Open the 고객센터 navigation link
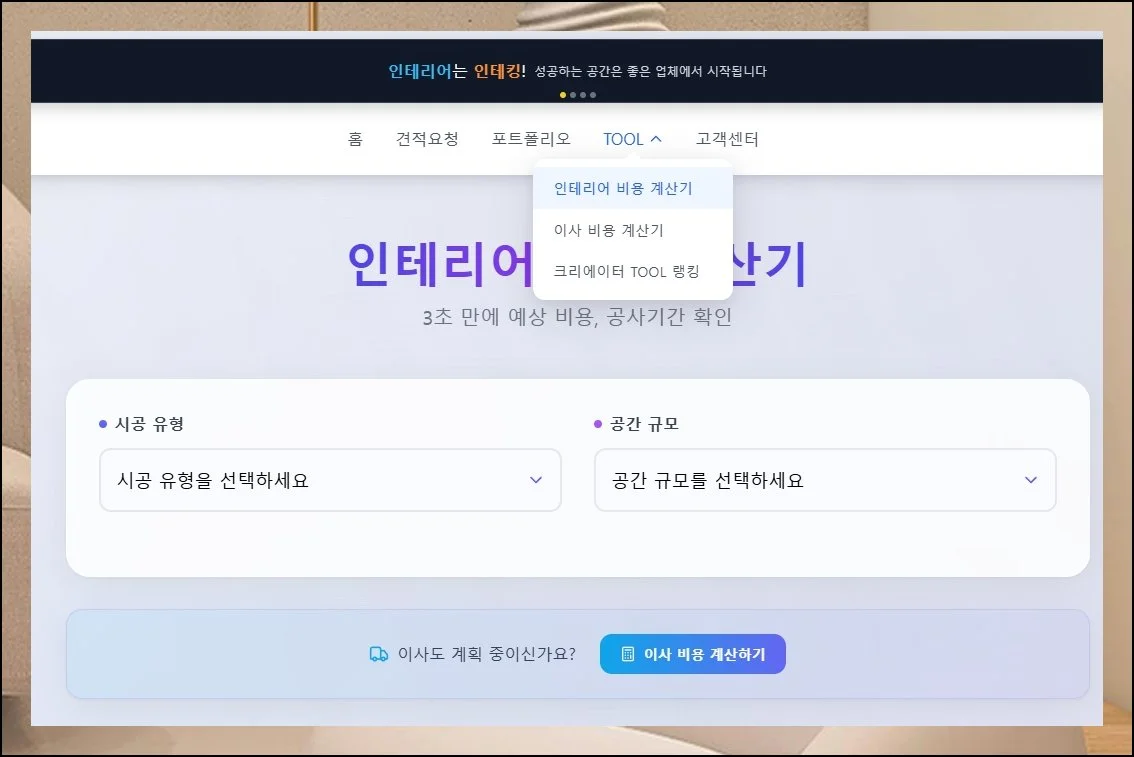This screenshot has width=1134, height=757. pos(727,139)
